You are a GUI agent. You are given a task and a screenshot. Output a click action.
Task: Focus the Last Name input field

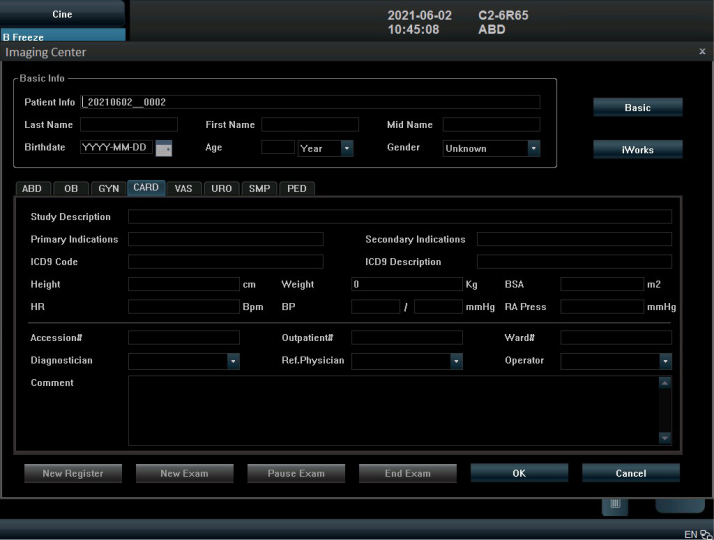129,125
